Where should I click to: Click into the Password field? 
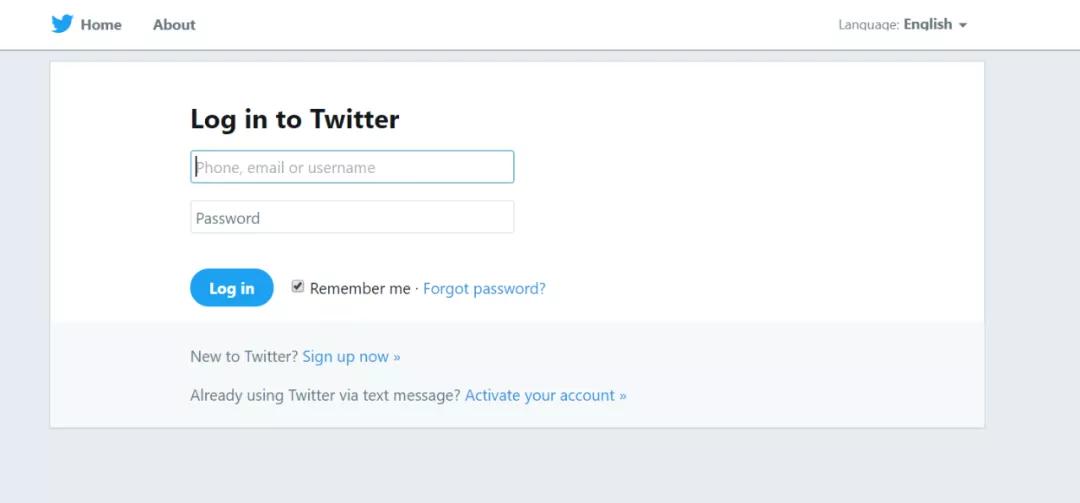click(352, 218)
